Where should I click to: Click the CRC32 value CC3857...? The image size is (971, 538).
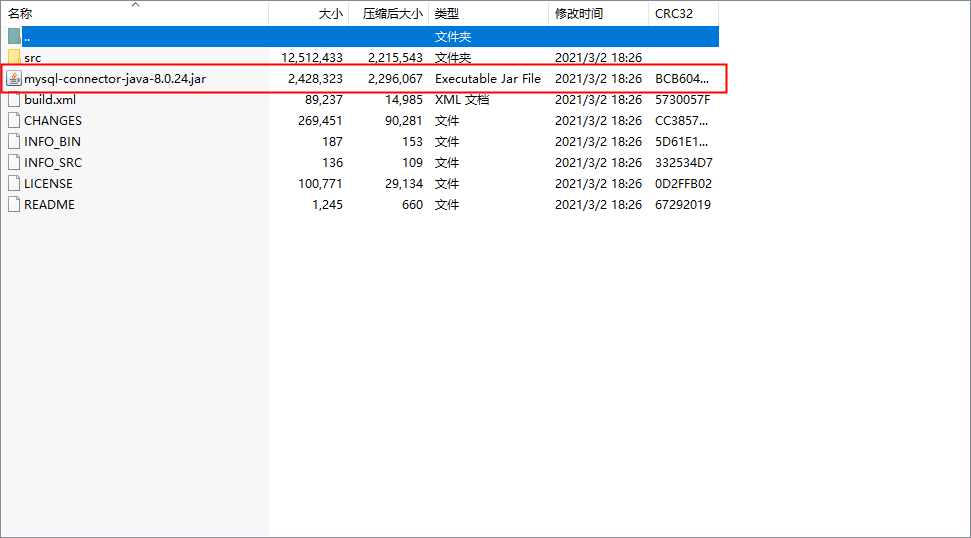[x=681, y=121]
